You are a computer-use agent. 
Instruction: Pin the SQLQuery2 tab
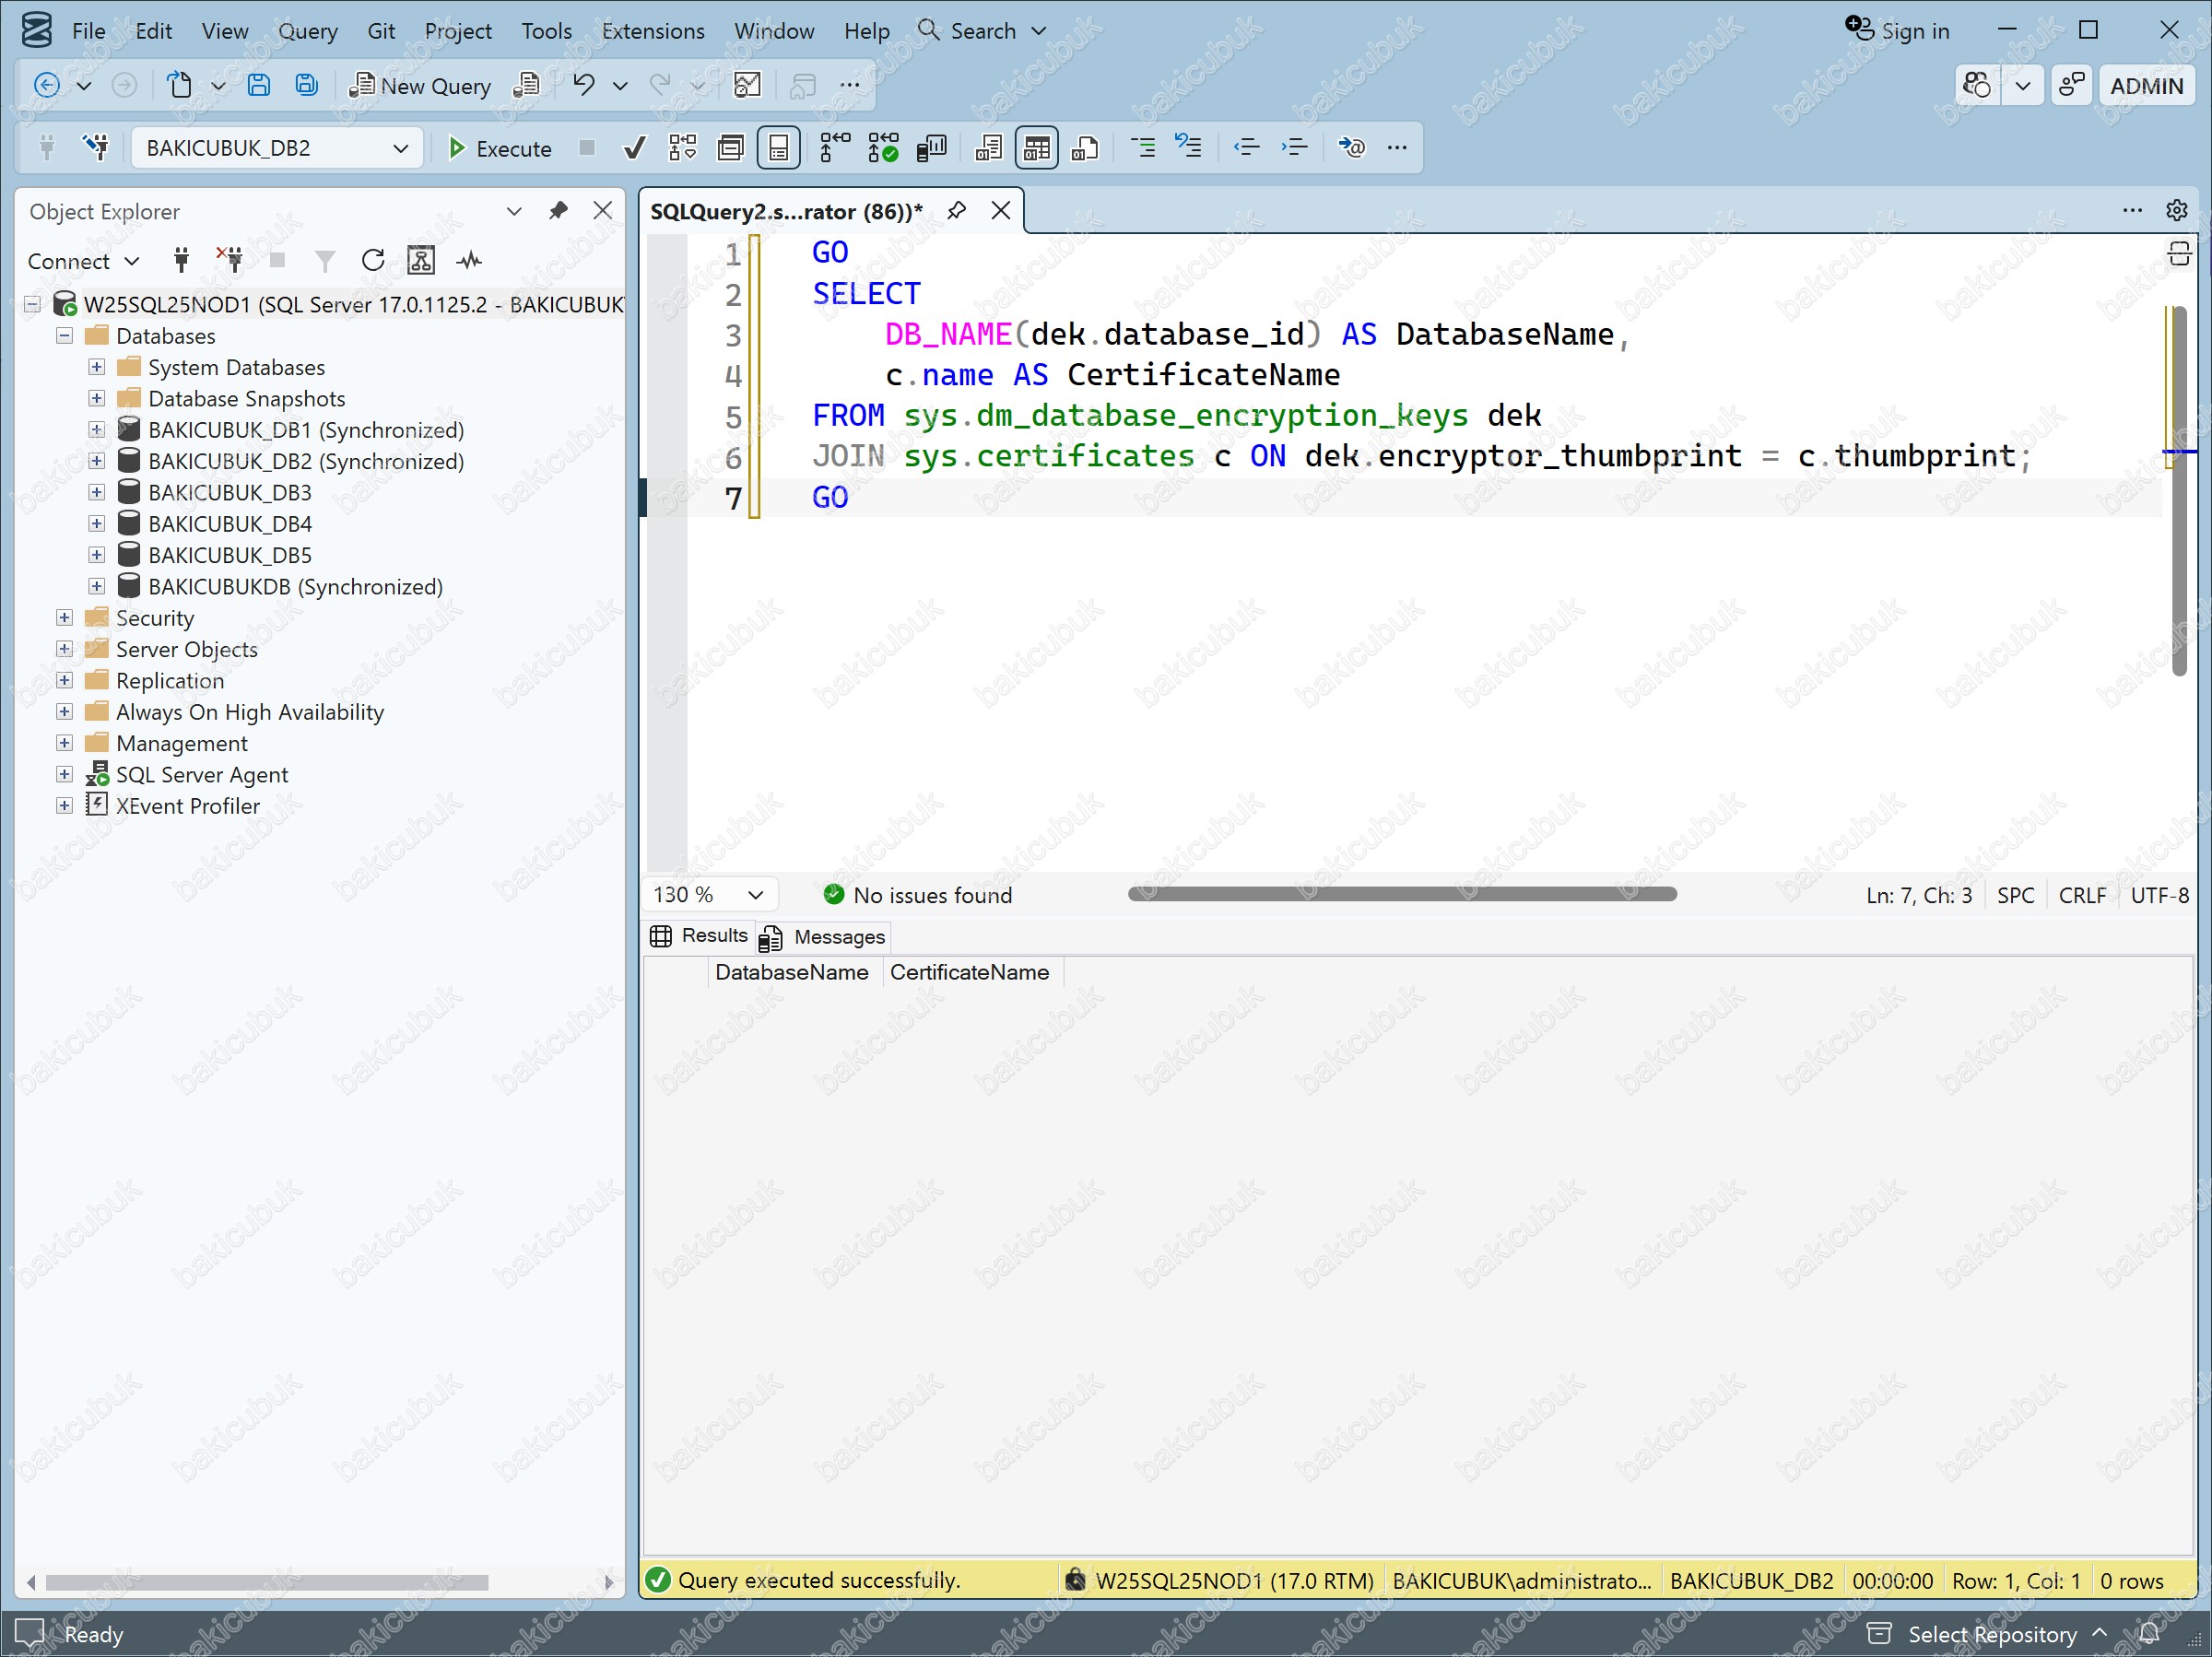(956, 211)
